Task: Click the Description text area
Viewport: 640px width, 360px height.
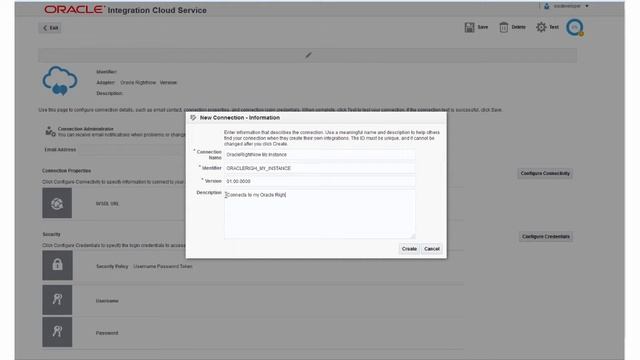Action: click(320, 214)
